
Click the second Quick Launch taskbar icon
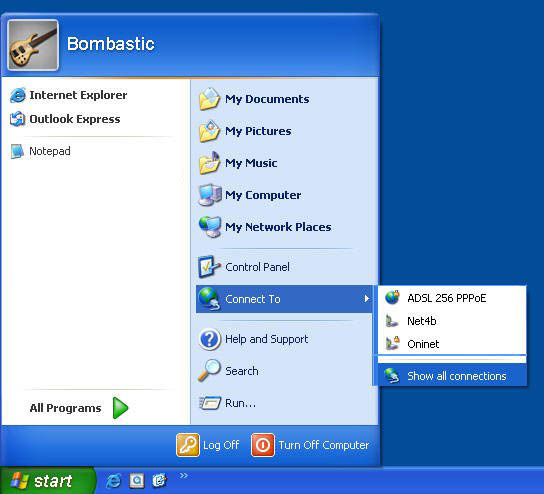(137, 480)
